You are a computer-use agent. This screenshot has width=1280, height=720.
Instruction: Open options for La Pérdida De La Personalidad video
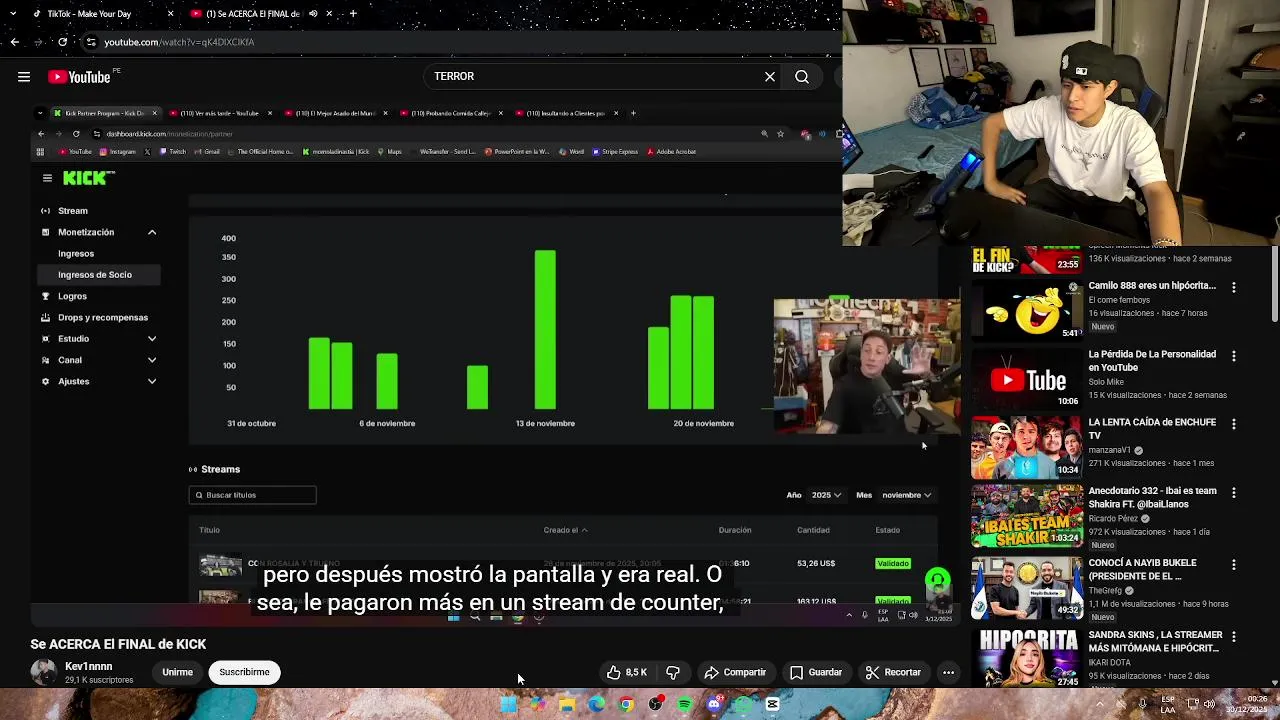(x=1233, y=356)
